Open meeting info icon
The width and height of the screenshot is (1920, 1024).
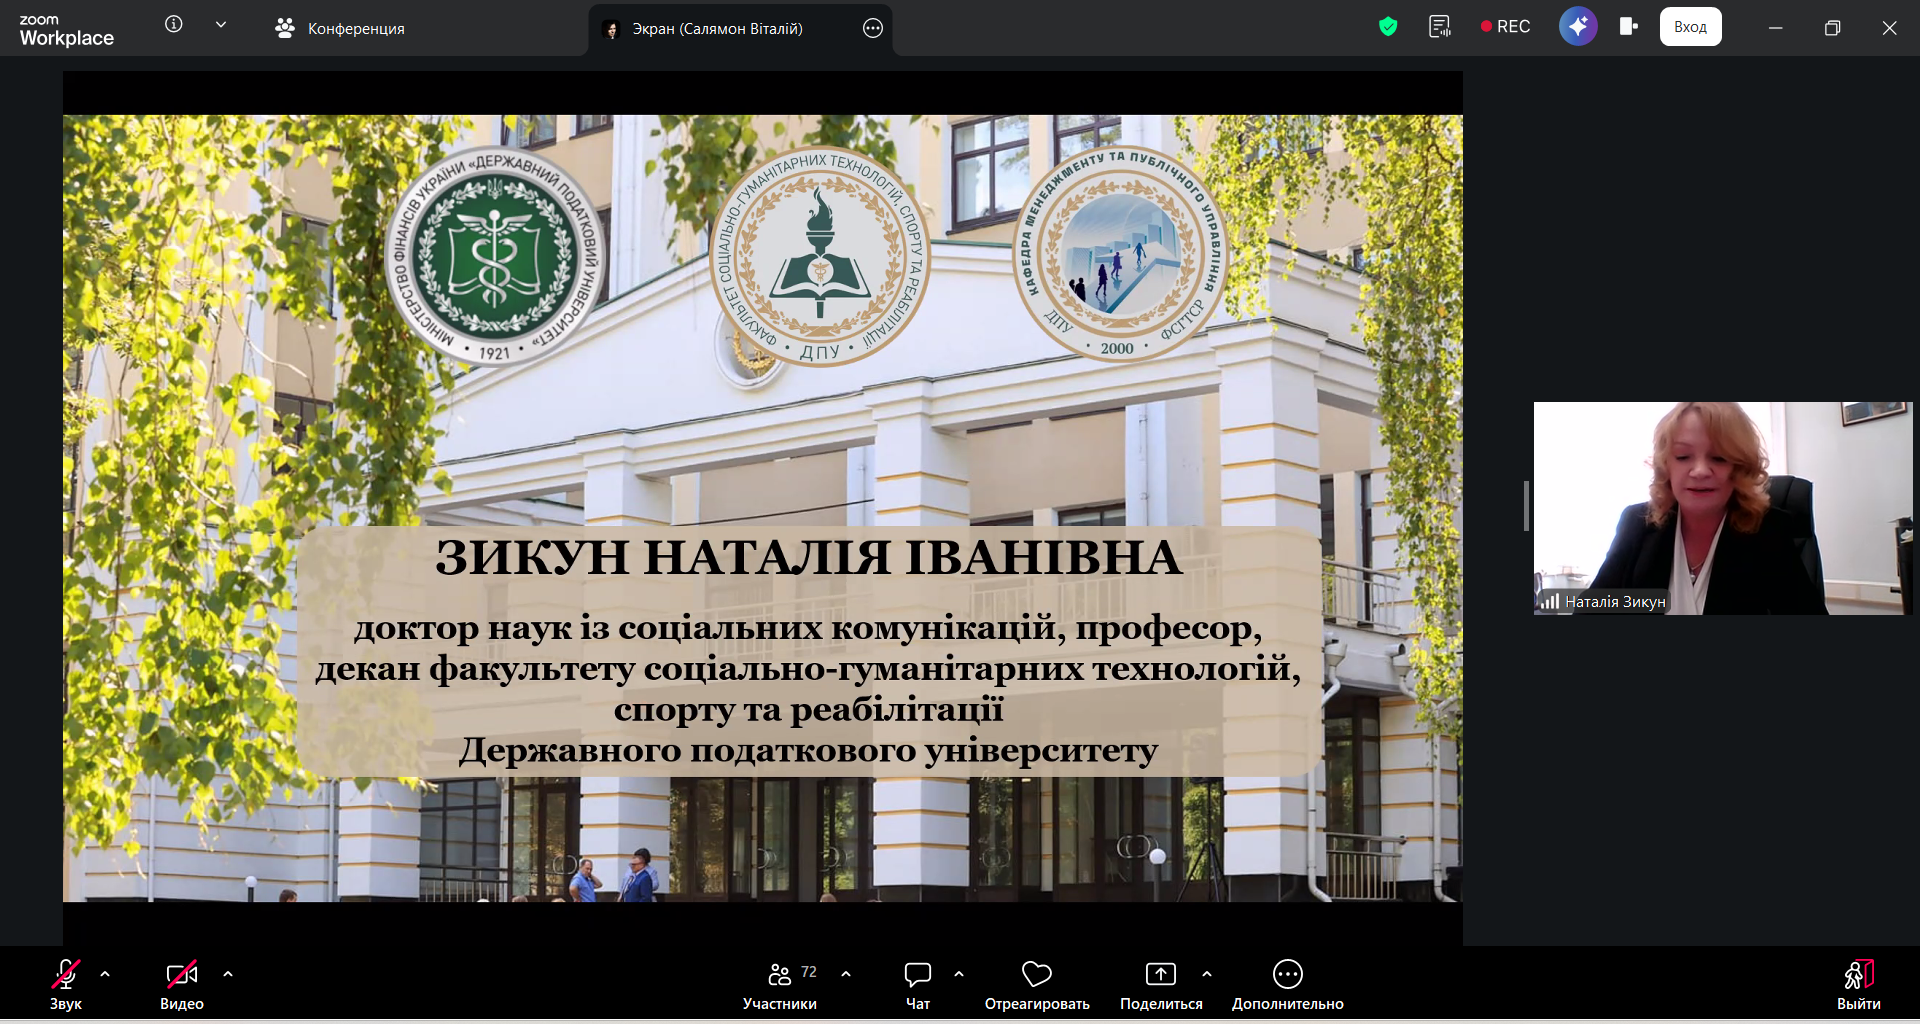pyautogui.click(x=174, y=25)
